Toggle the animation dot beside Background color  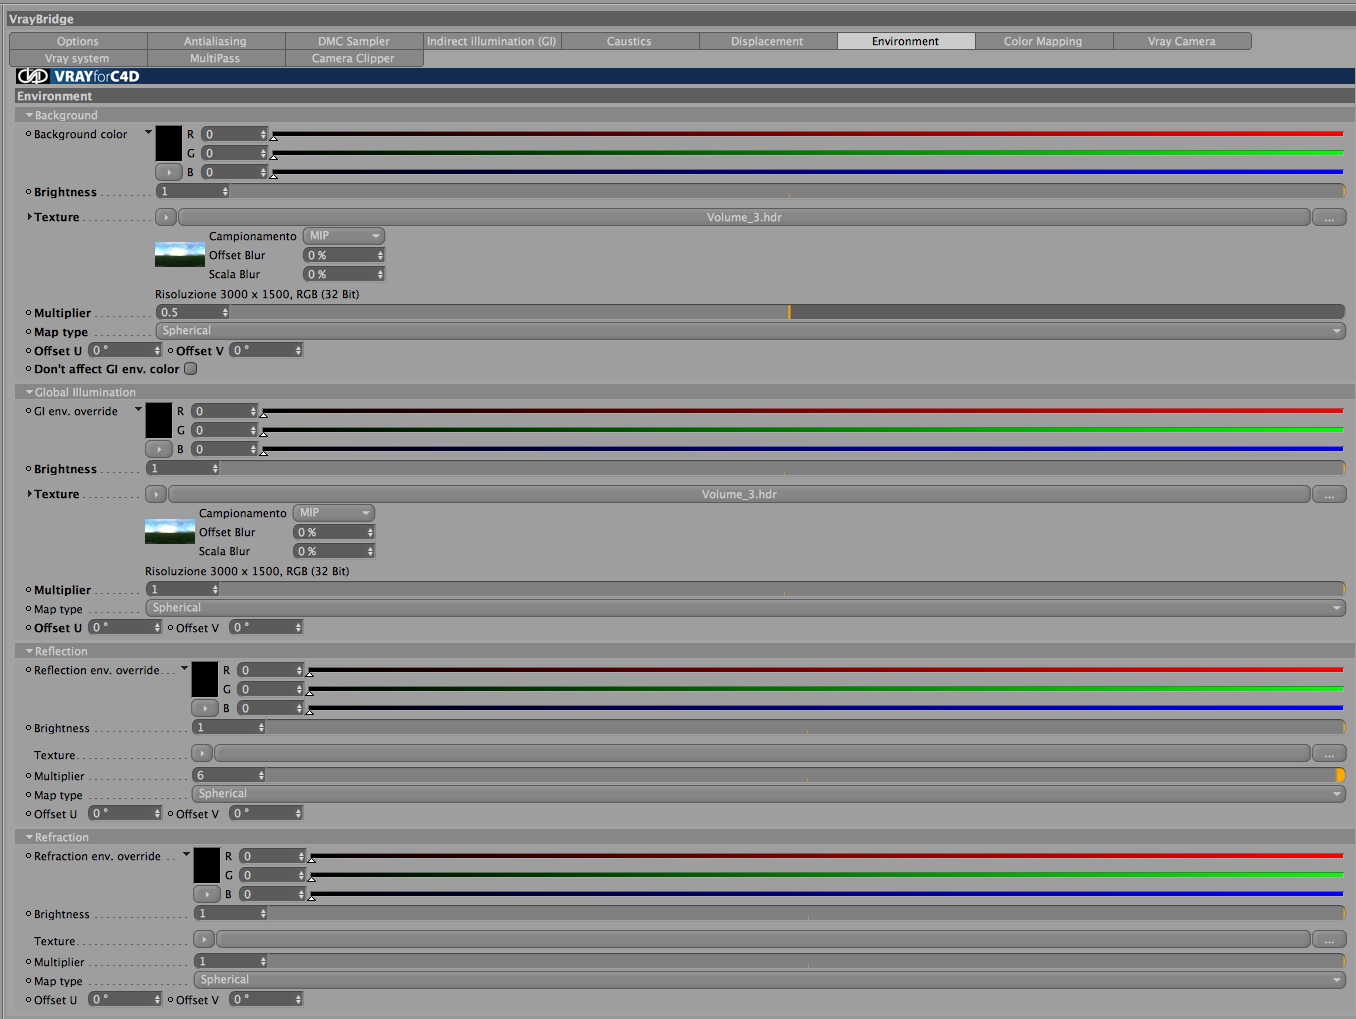pyautogui.click(x=28, y=133)
